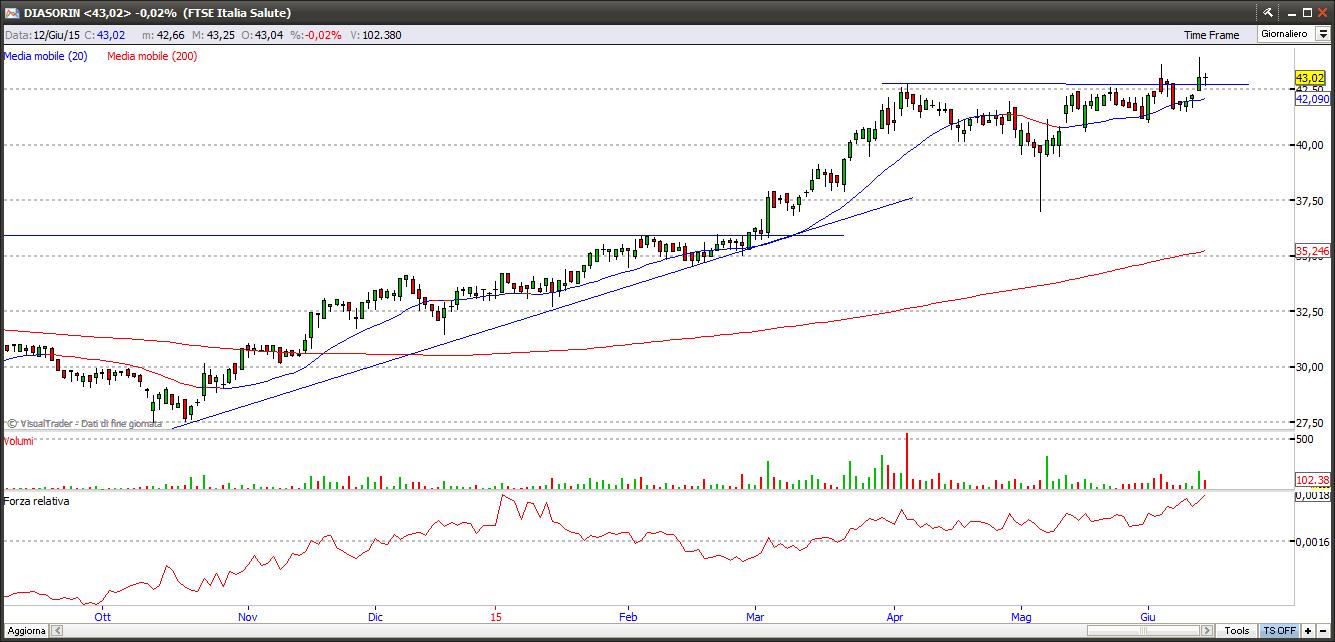Open the Tools button
Viewport: 1335px width, 642px height.
1237,631
